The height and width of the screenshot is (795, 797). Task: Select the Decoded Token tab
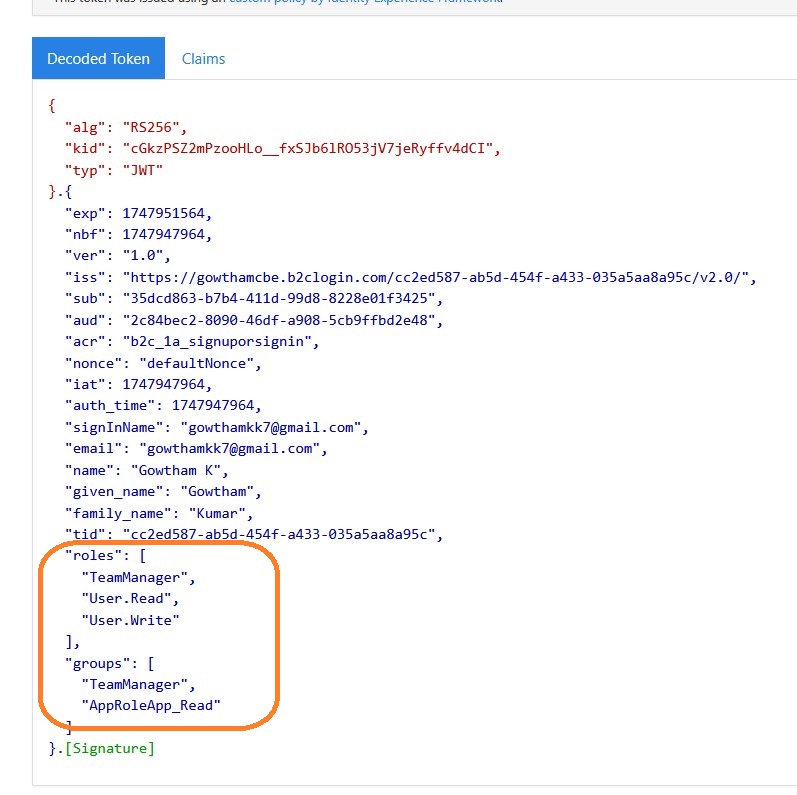(98, 58)
